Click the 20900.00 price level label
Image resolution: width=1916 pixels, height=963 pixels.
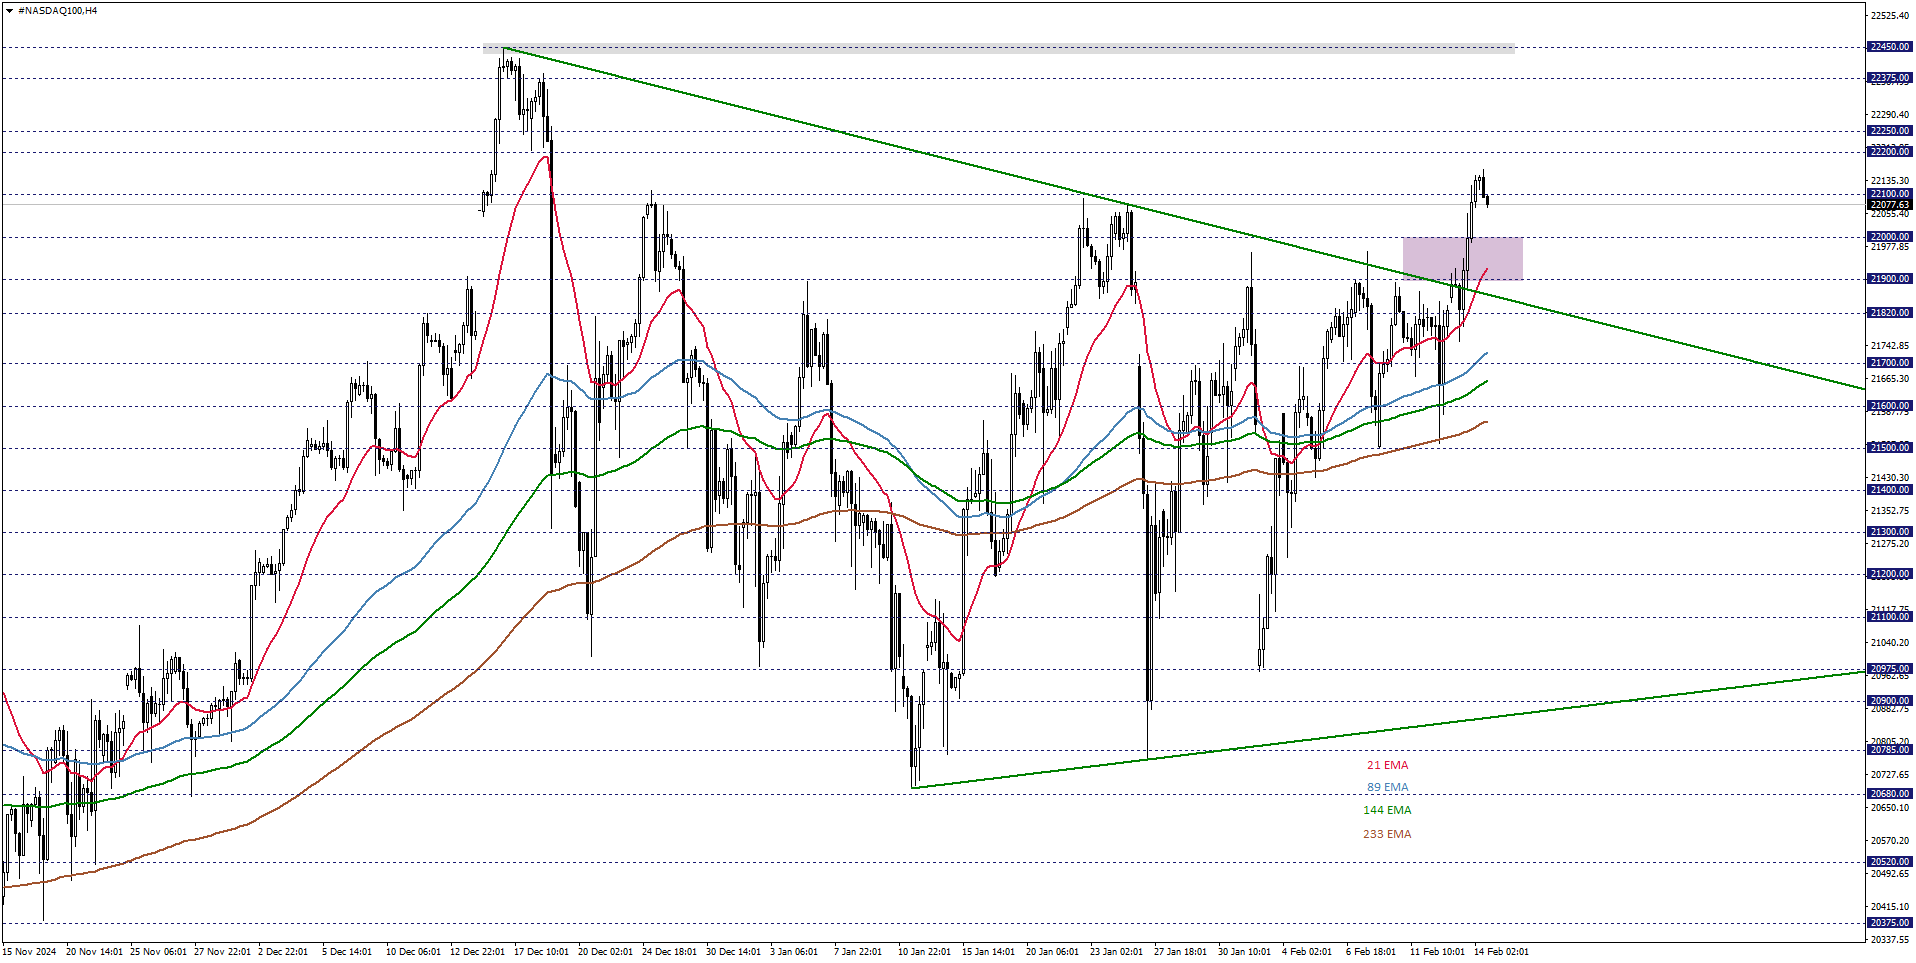1890,701
